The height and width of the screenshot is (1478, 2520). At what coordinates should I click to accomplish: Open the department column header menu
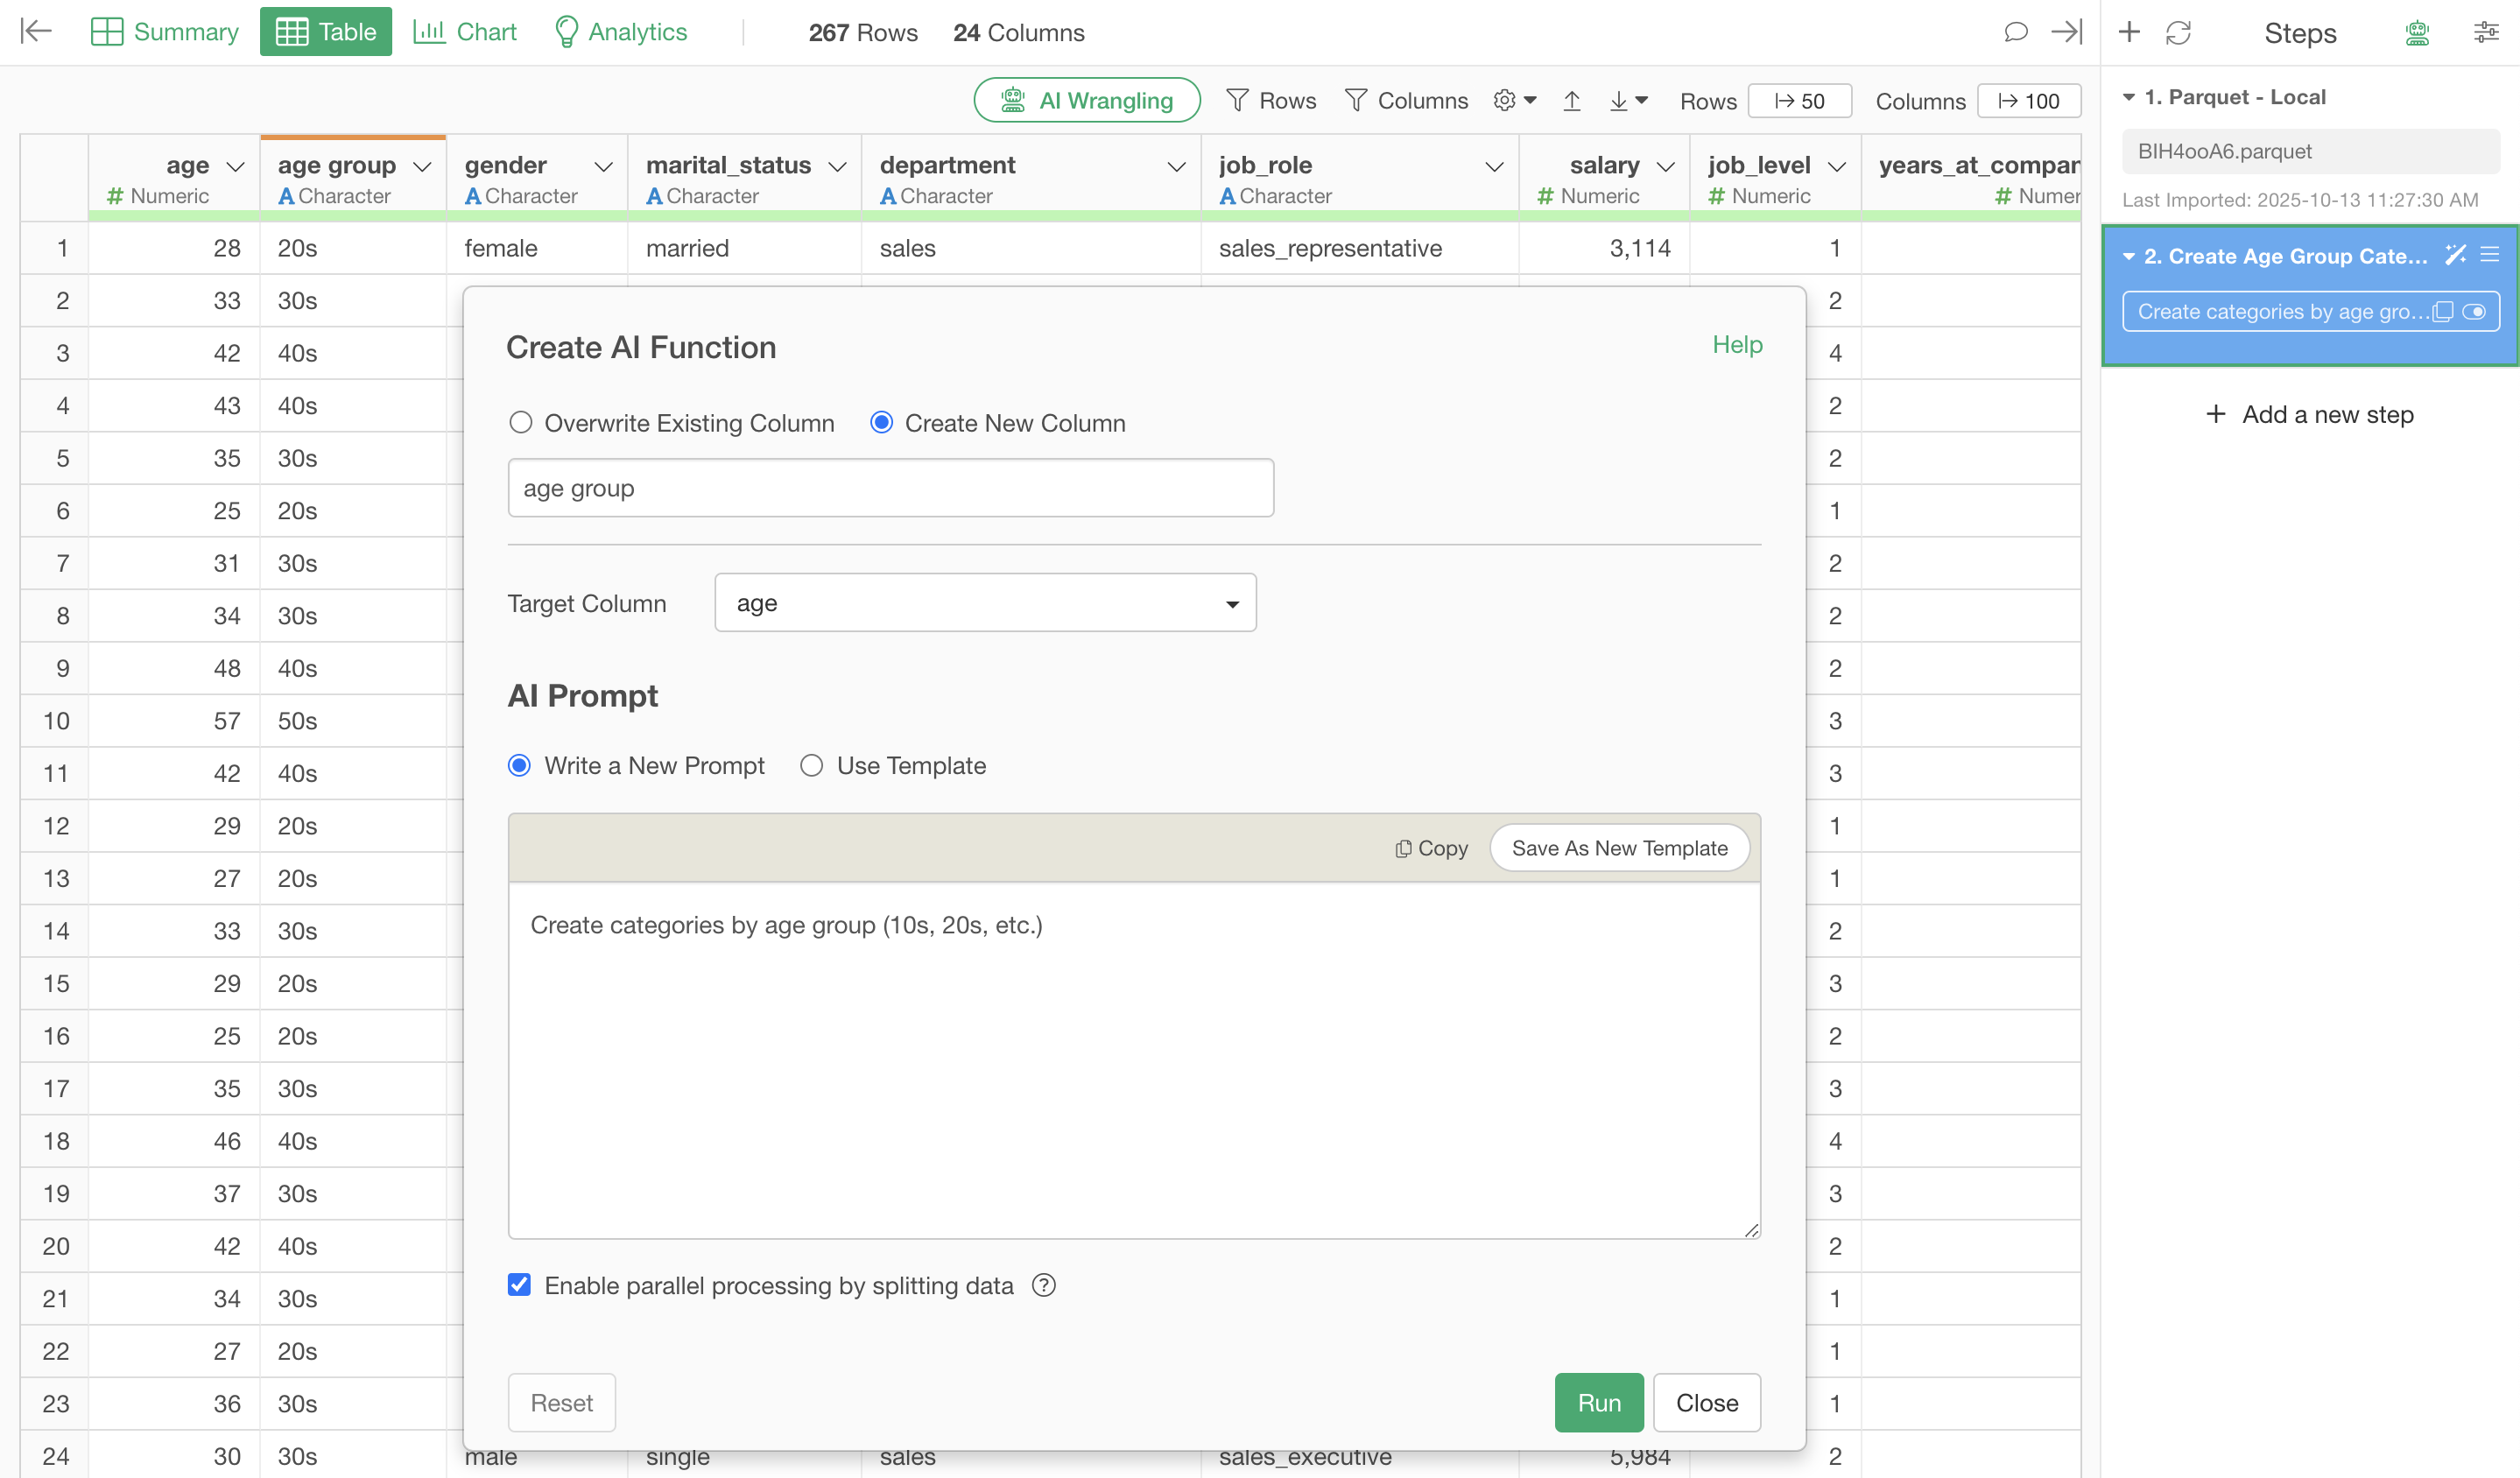(1176, 167)
